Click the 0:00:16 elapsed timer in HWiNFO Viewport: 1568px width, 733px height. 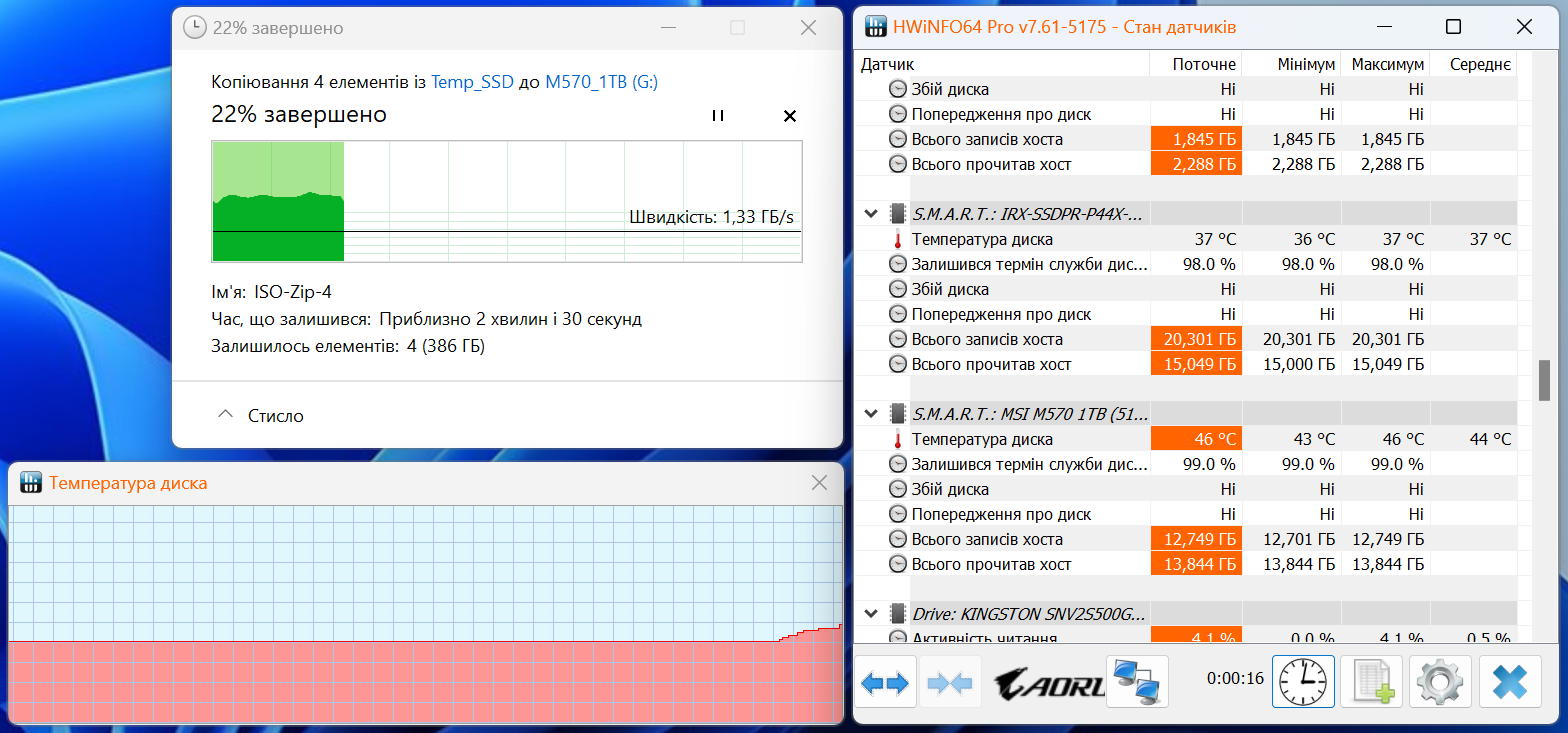1236,678
